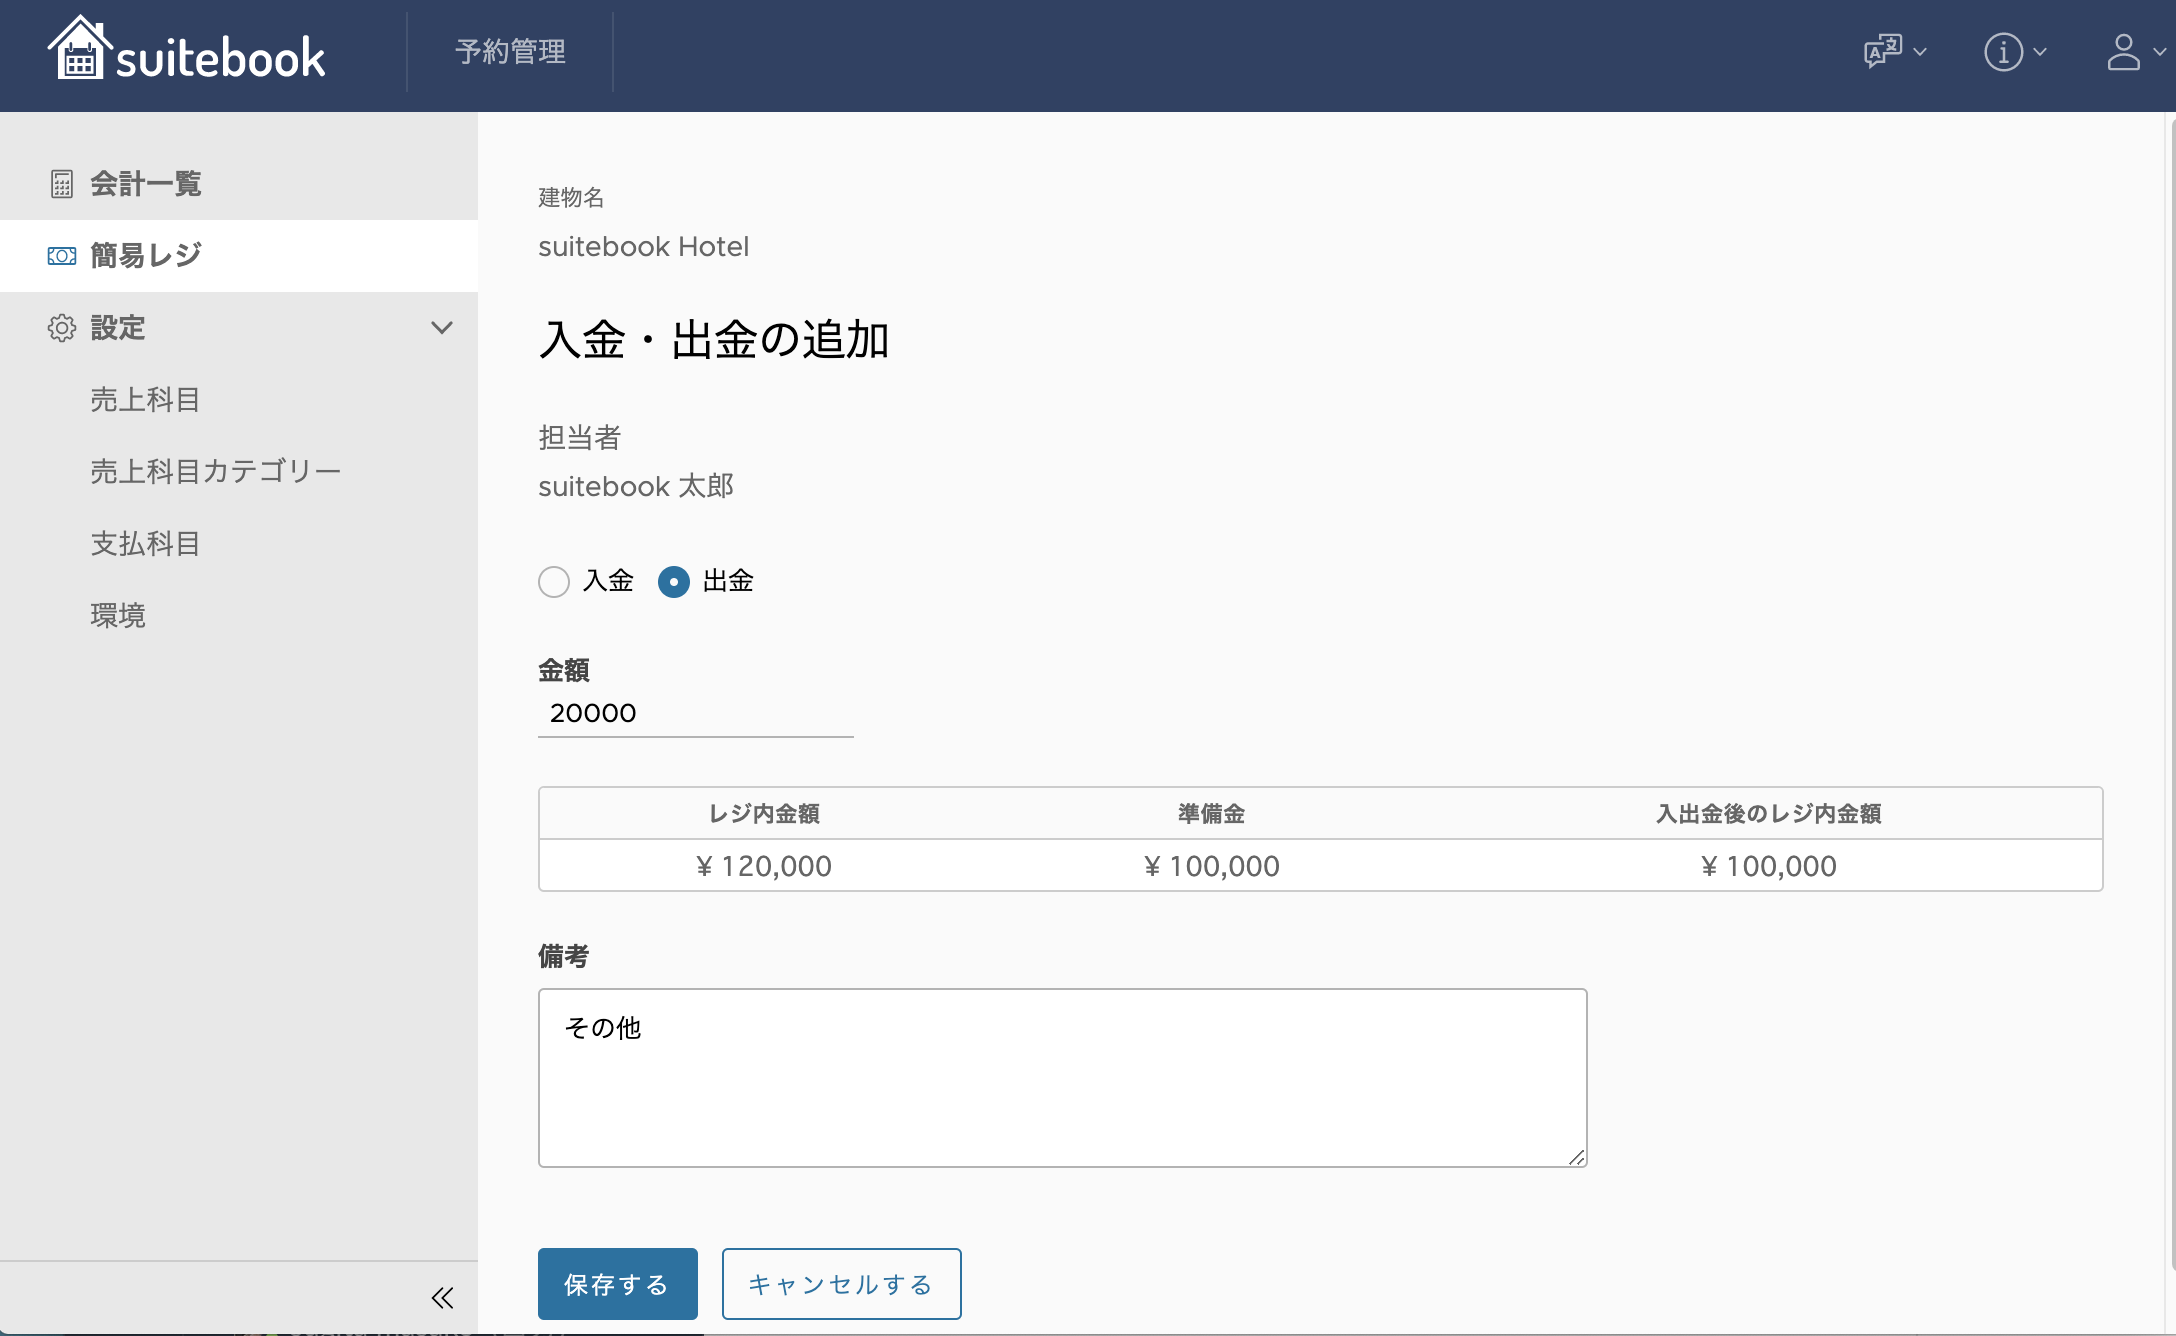Click the 保存する button
The width and height of the screenshot is (2176, 1336).
618,1284
